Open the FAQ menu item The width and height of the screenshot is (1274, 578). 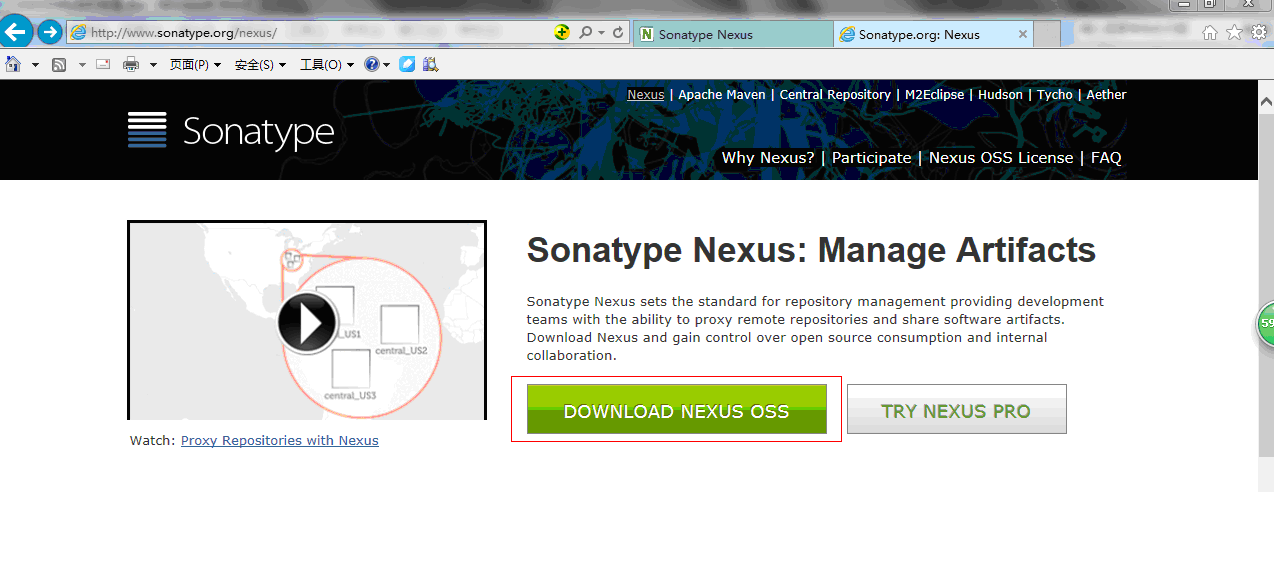pos(1106,158)
